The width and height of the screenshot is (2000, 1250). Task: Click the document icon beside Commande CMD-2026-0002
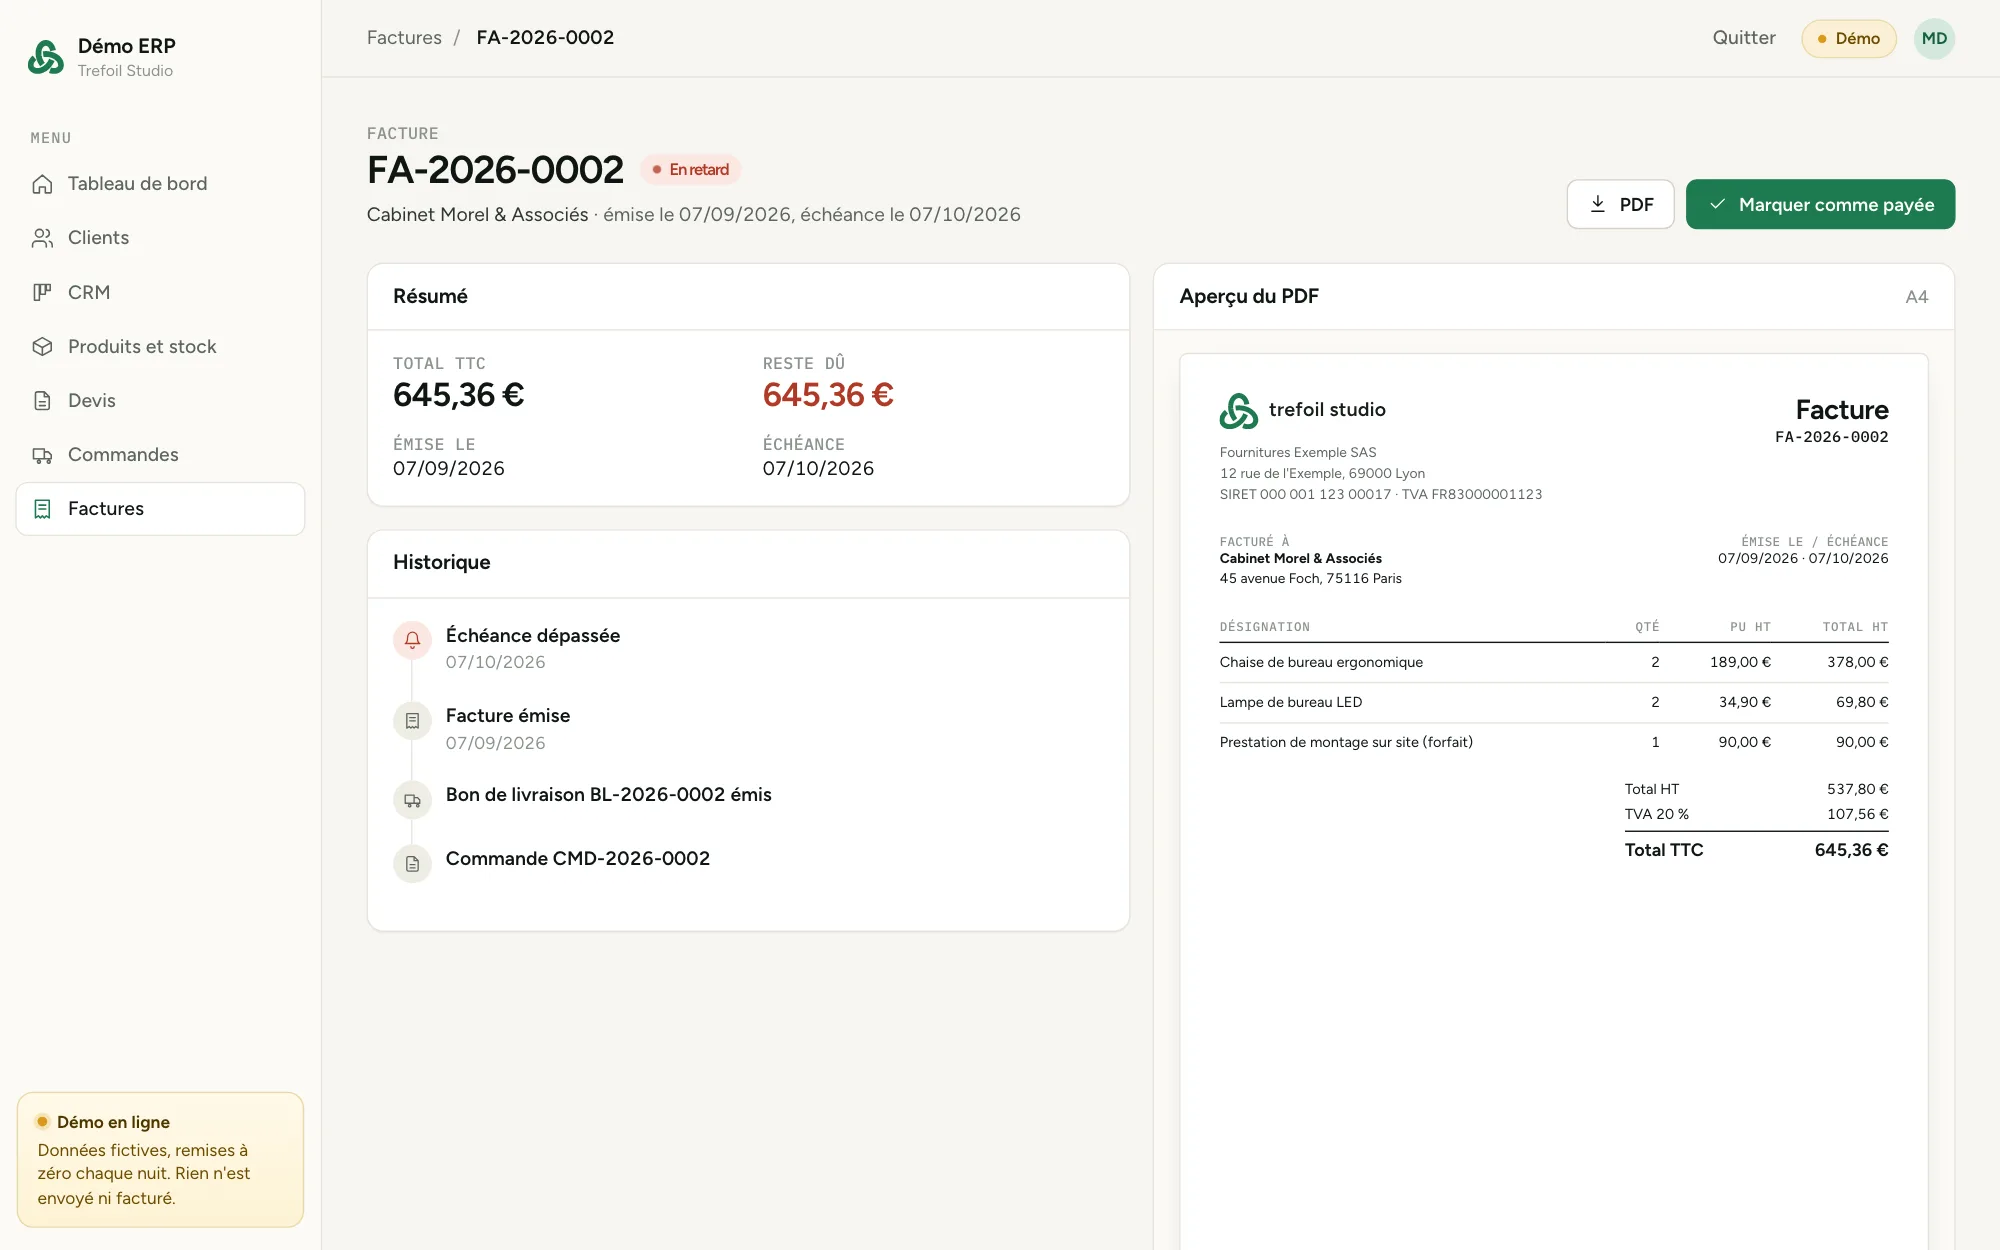coord(412,864)
